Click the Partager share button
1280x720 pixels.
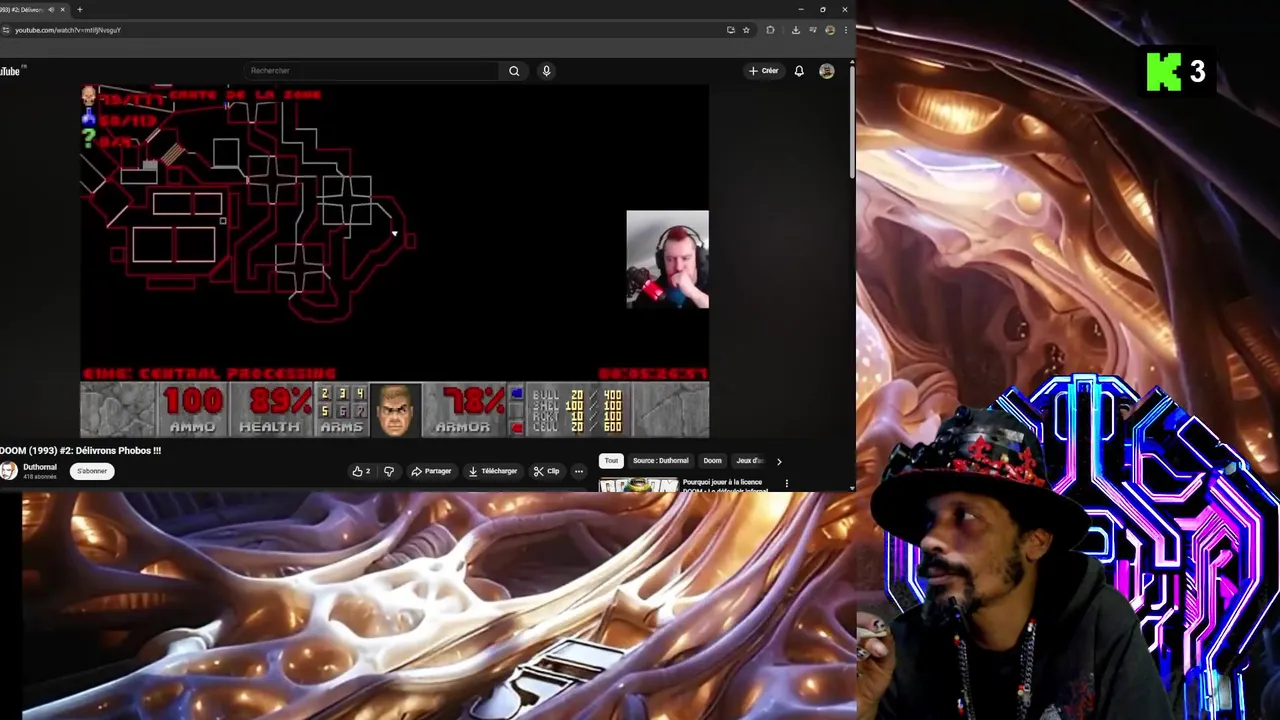(x=431, y=471)
